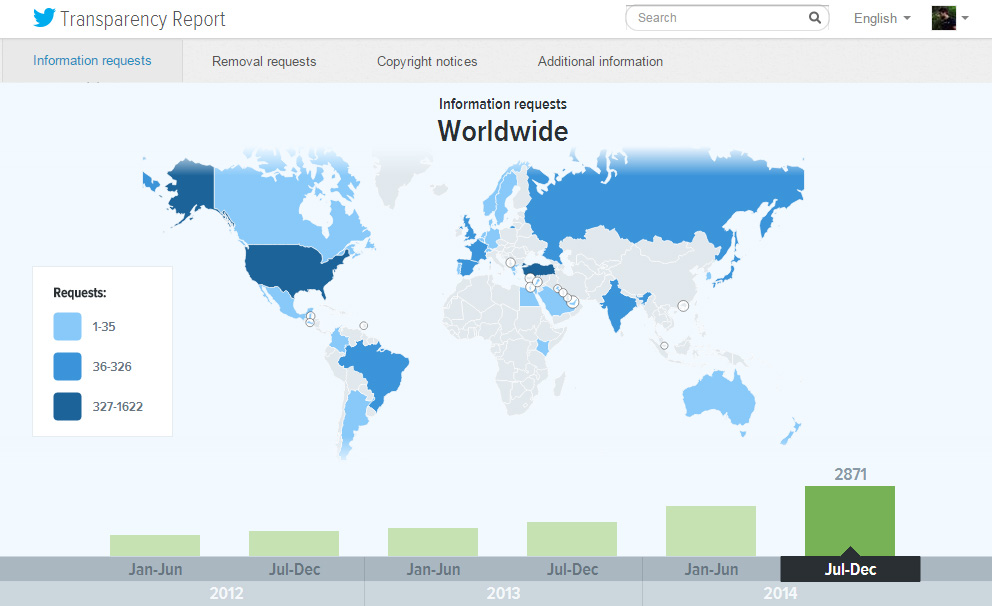Click the Jul-Dec 2014 timeline label
The image size is (992, 606).
pyautogui.click(x=850, y=569)
